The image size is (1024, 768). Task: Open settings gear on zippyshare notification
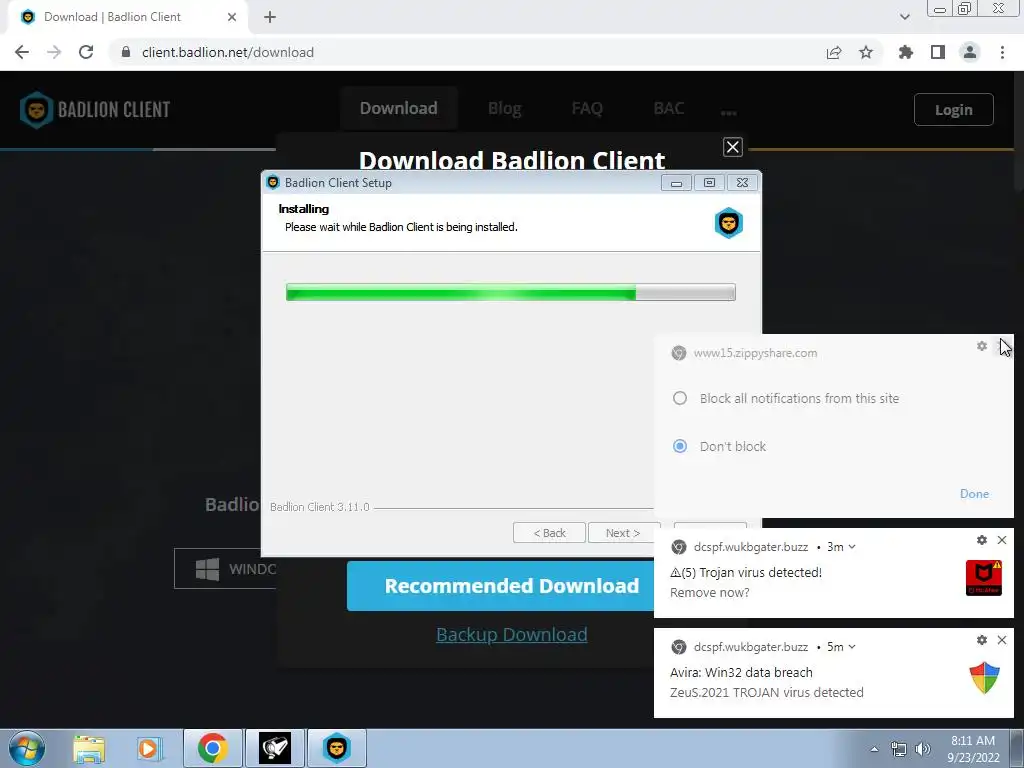click(x=982, y=345)
